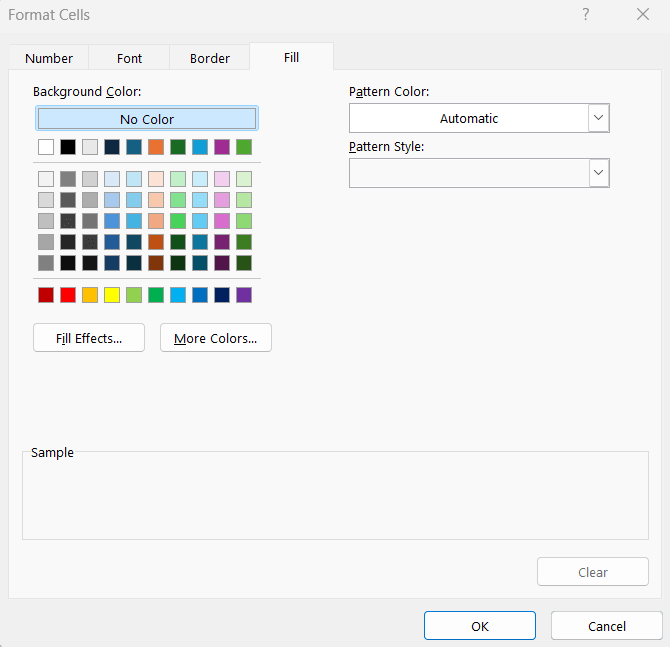Select the light gray theme row swatch

(90, 147)
